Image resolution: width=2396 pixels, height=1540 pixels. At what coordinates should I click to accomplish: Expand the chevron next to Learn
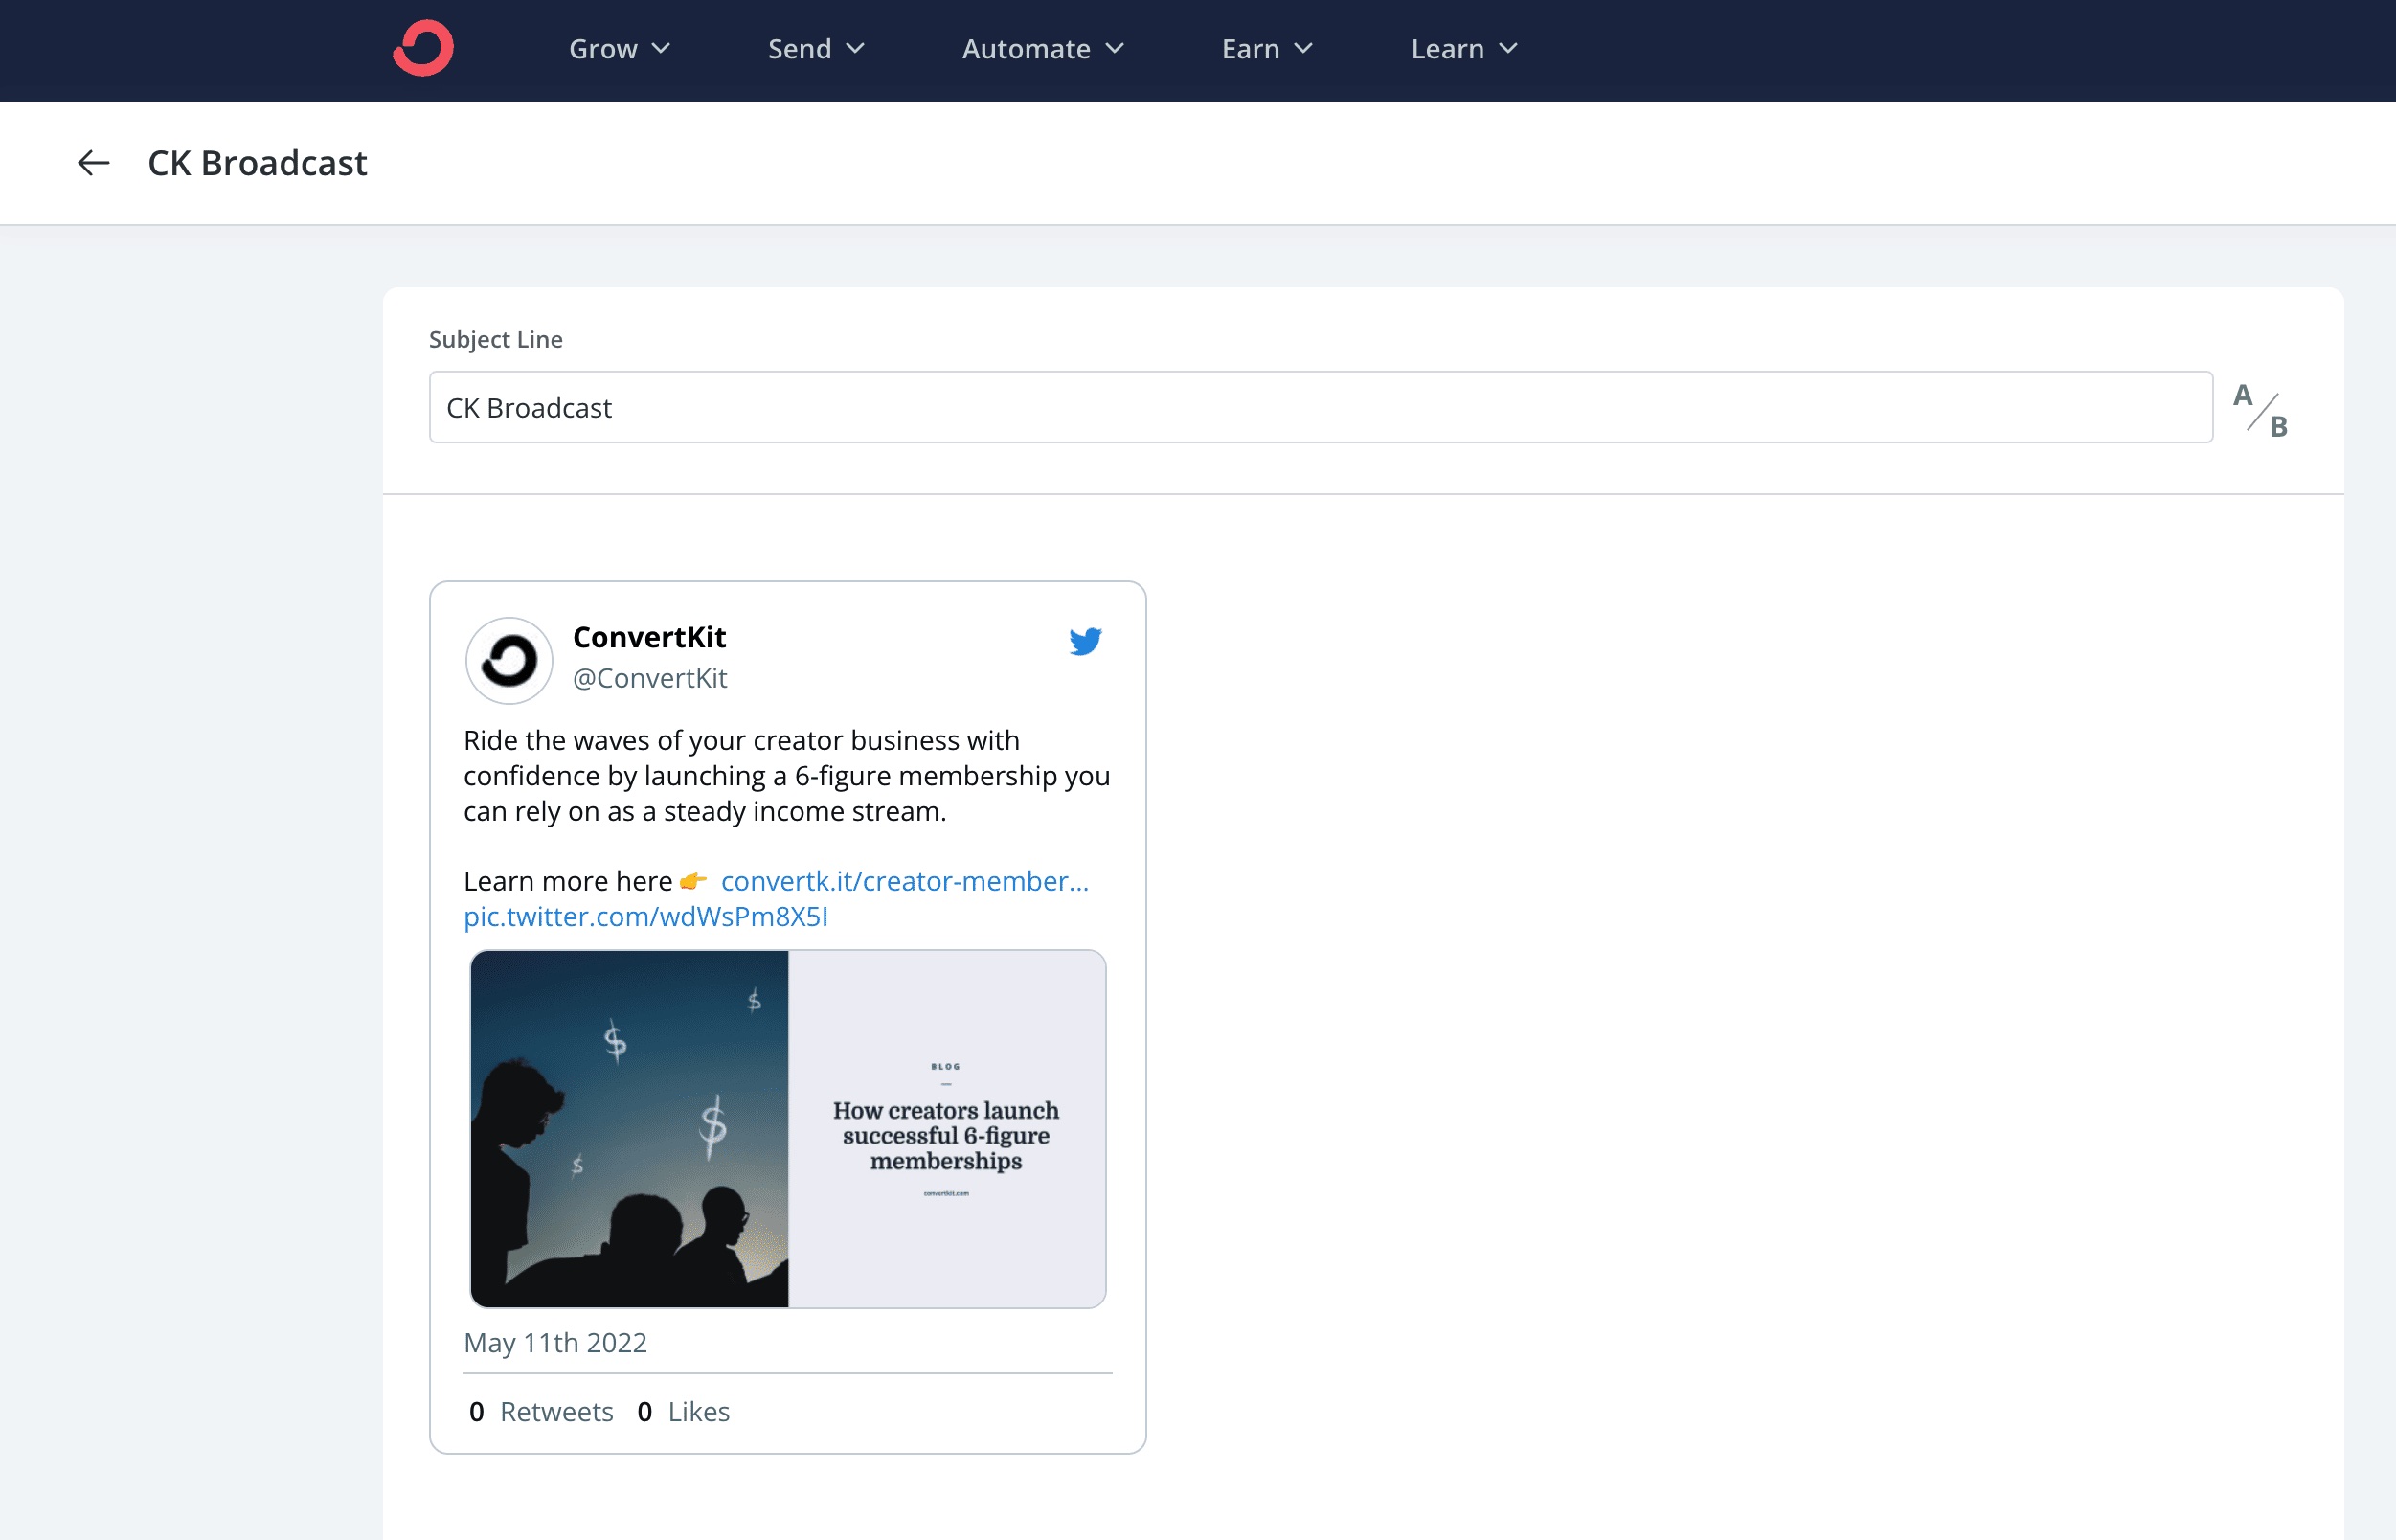point(1508,48)
